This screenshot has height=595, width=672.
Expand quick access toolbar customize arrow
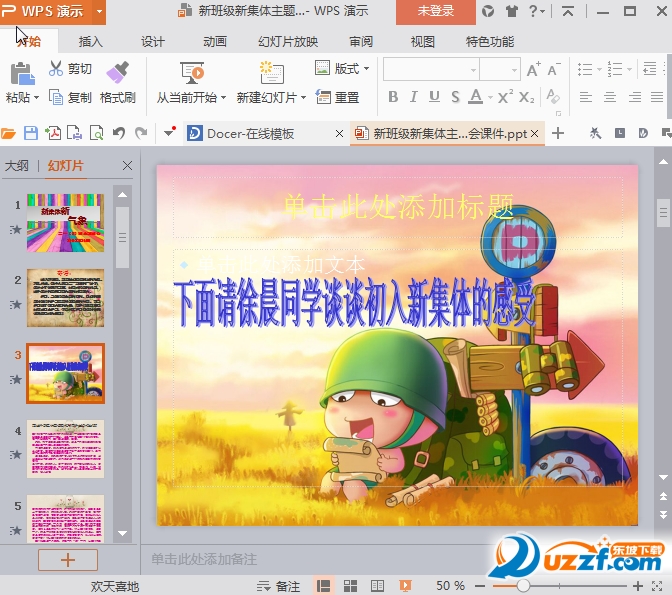[170, 133]
